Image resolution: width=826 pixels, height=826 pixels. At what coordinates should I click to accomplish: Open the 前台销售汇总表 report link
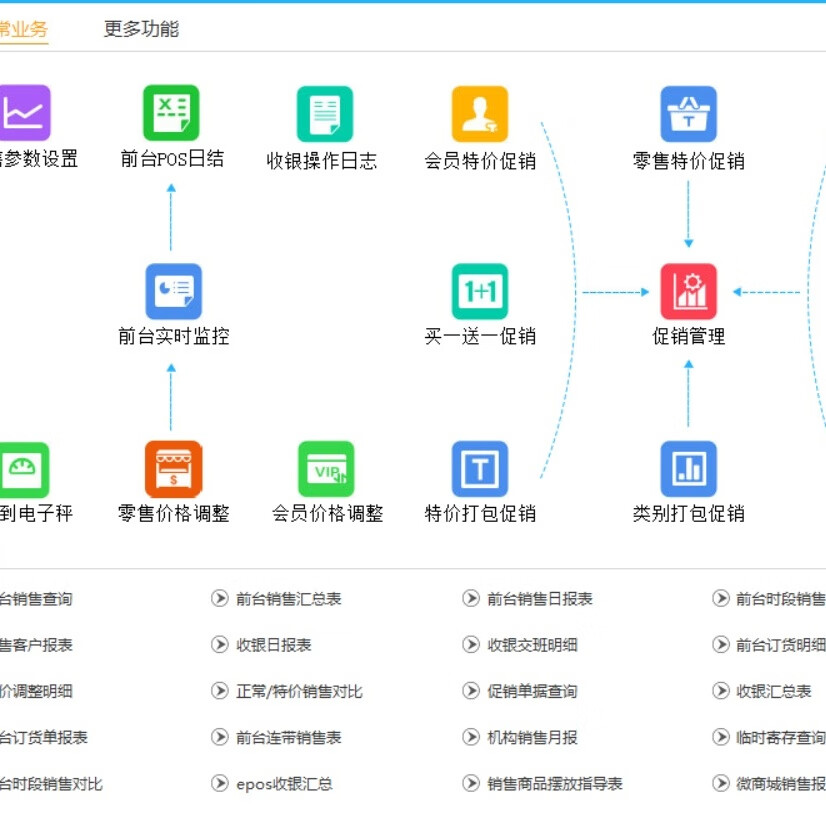pos(289,599)
